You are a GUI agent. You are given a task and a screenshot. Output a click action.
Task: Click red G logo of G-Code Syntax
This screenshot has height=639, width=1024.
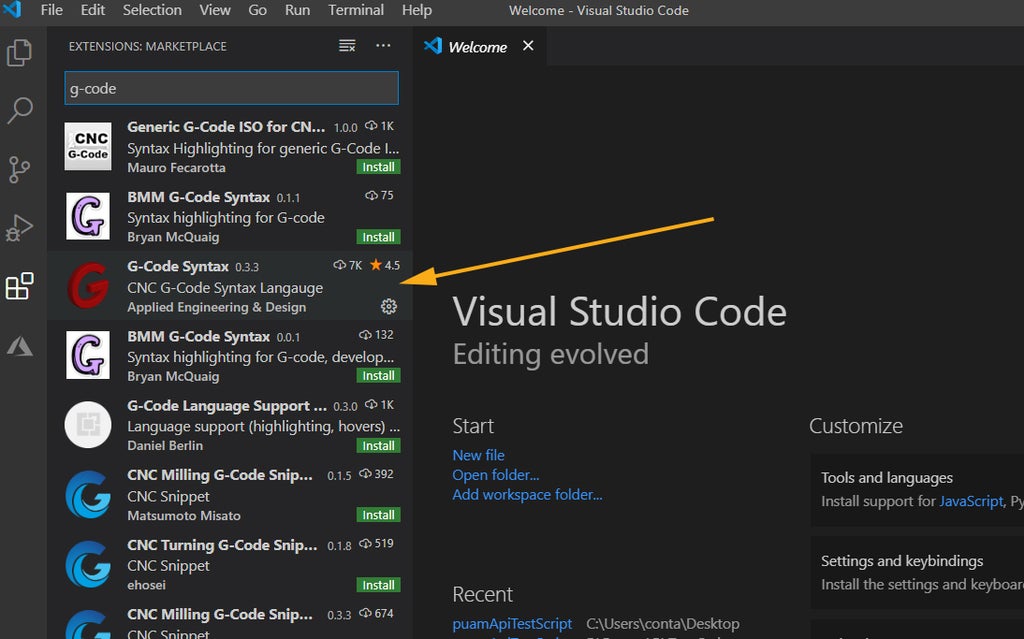pyautogui.click(x=88, y=286)
